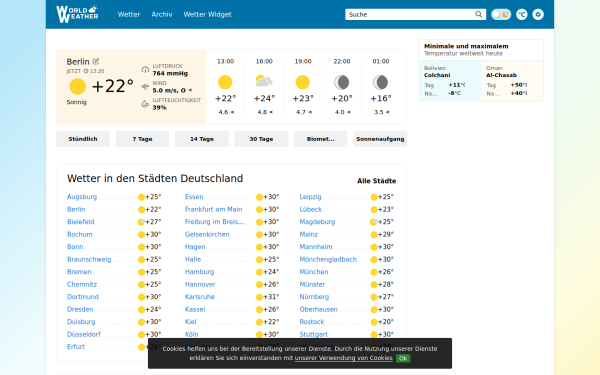Open weather for Kassel
Screen dimensions: 600x375
point(195,309)
